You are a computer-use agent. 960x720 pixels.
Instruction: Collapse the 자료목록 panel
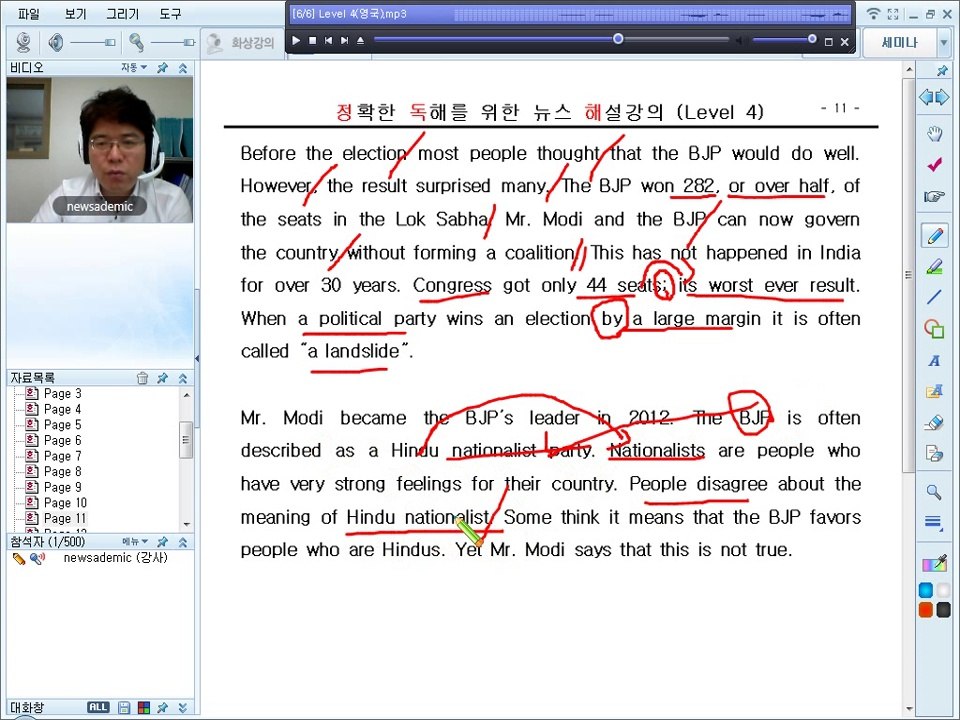182,378
